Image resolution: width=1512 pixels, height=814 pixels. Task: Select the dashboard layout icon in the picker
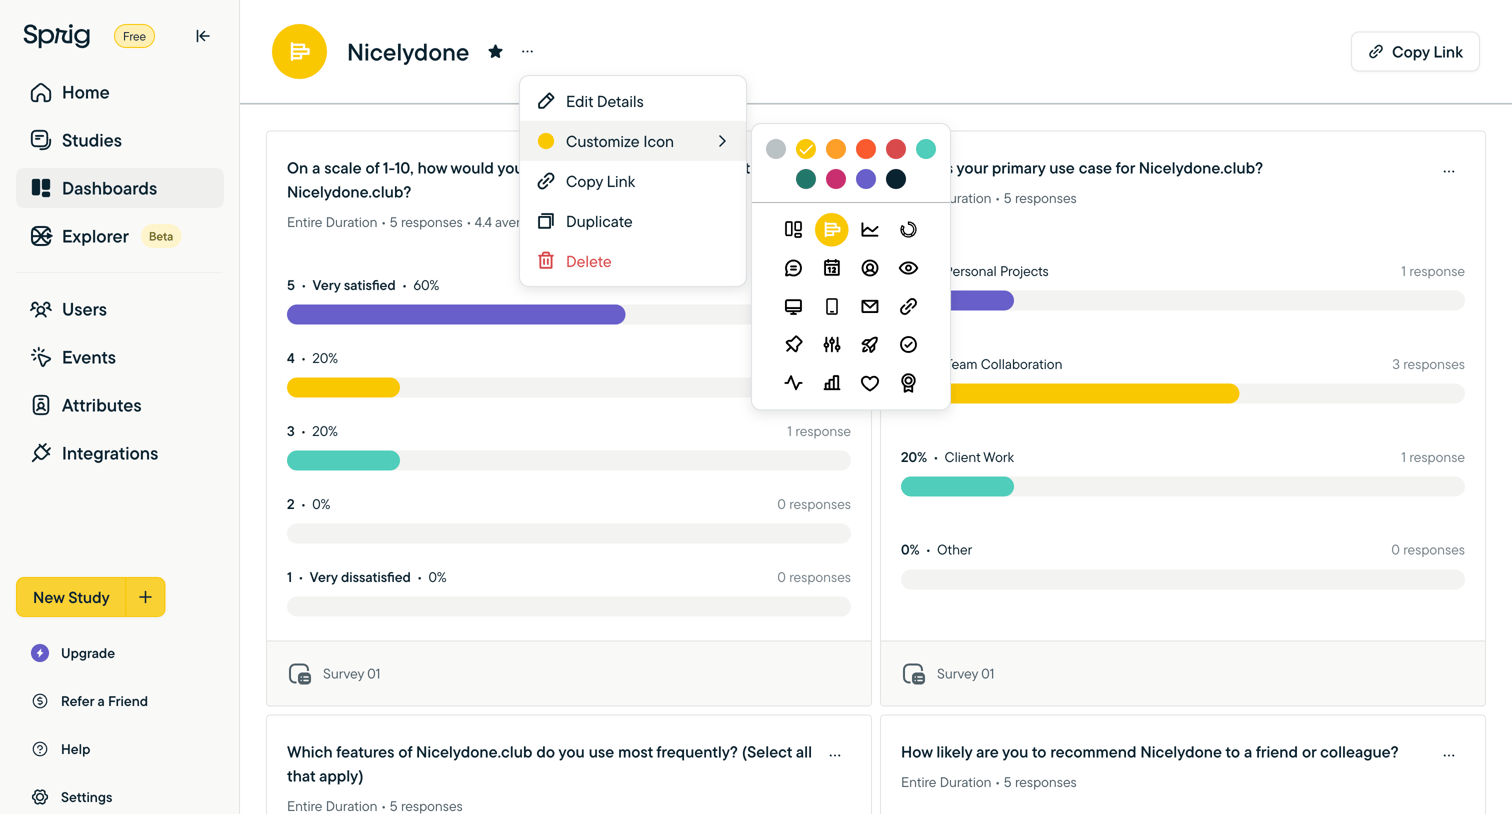[793, 230]
